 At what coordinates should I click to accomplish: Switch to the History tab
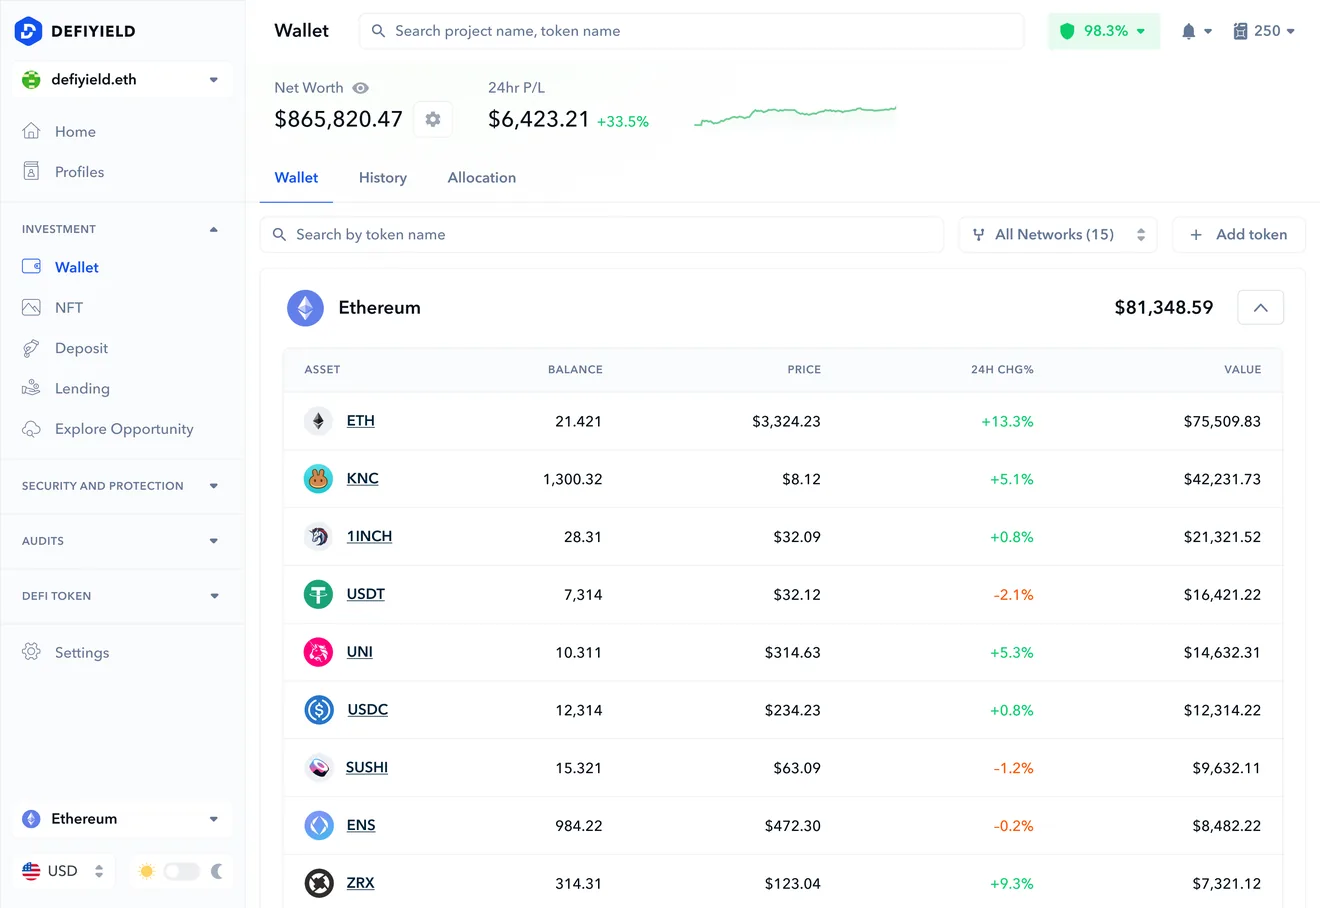[x=383, y=178]
